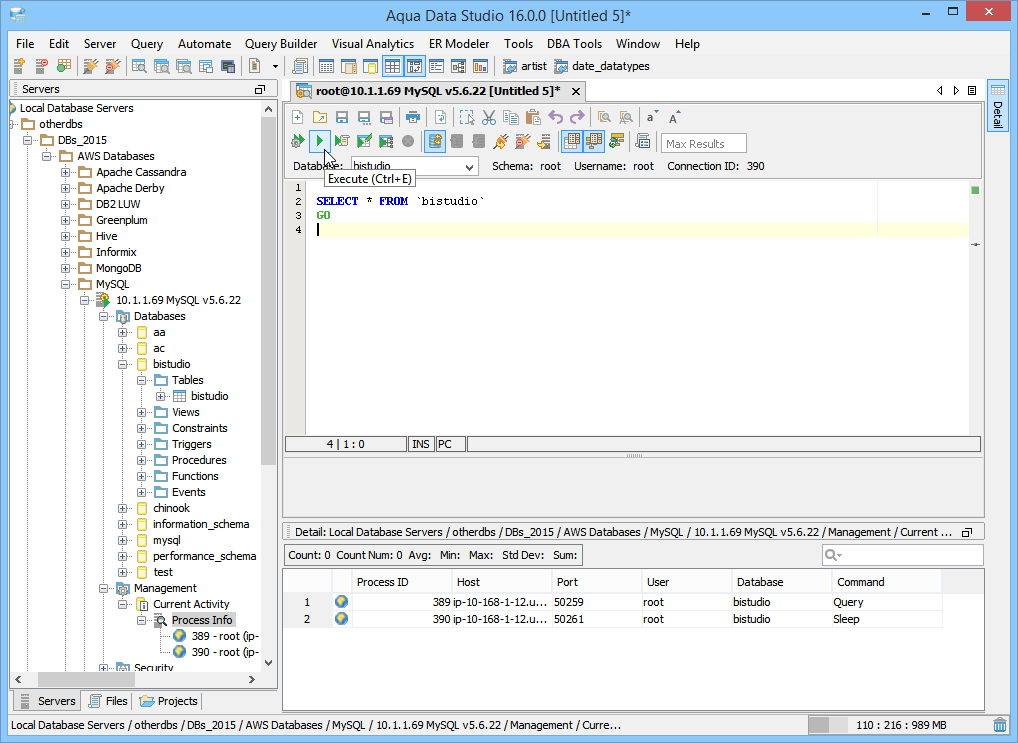
Task: Open the vertical Detail side tab
Action: pos(998,105)
